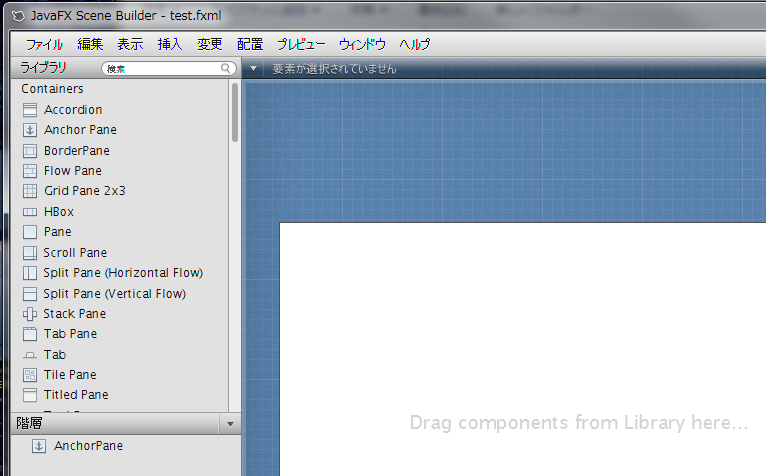
Task: Click the Split Pane (Horizontal Flow) icon
Action: tap(30, 273)
